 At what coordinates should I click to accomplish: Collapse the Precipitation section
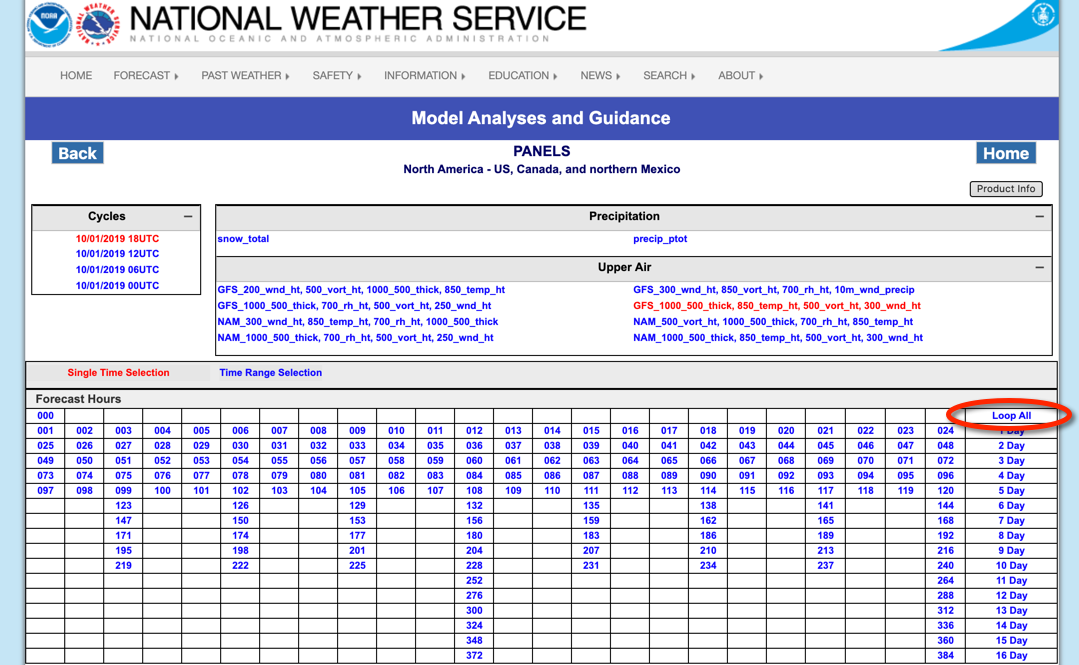pyautogui.click(x=1039, y=216)
